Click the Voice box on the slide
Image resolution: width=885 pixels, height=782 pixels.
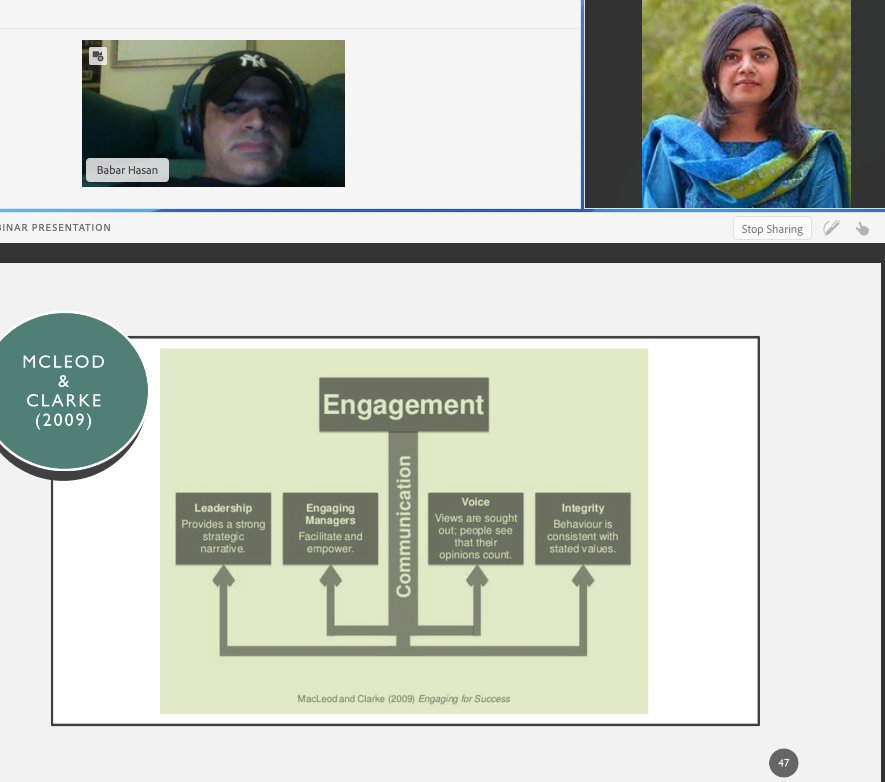475,528
